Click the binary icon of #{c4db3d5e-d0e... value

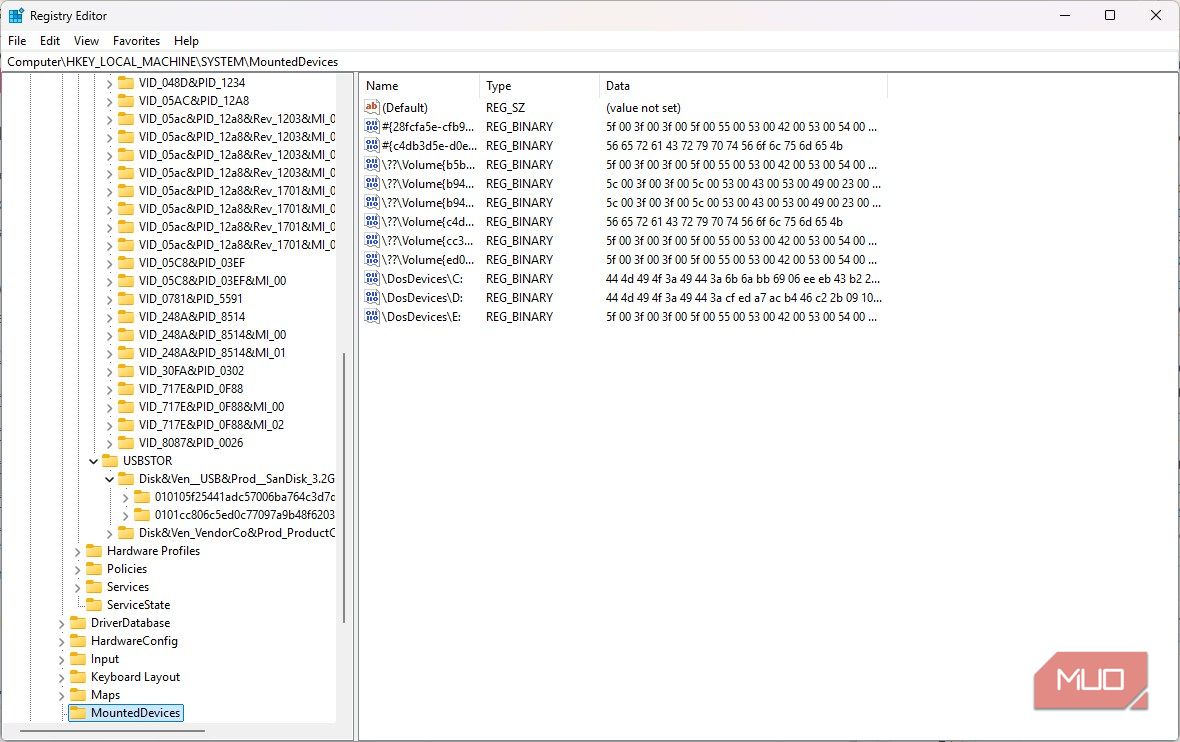pos(372,145)
